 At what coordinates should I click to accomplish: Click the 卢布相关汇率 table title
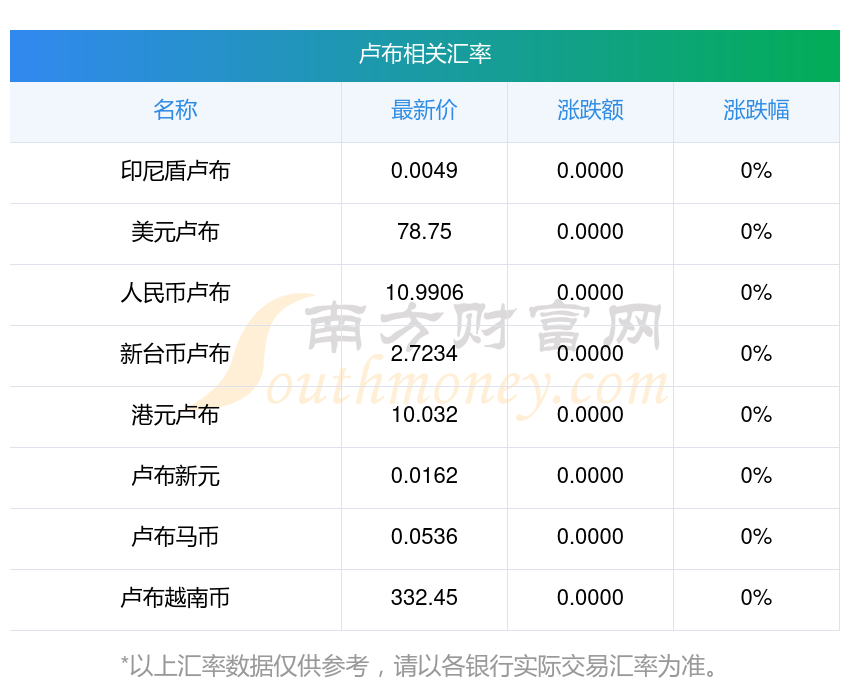click(x=424, y=54)
